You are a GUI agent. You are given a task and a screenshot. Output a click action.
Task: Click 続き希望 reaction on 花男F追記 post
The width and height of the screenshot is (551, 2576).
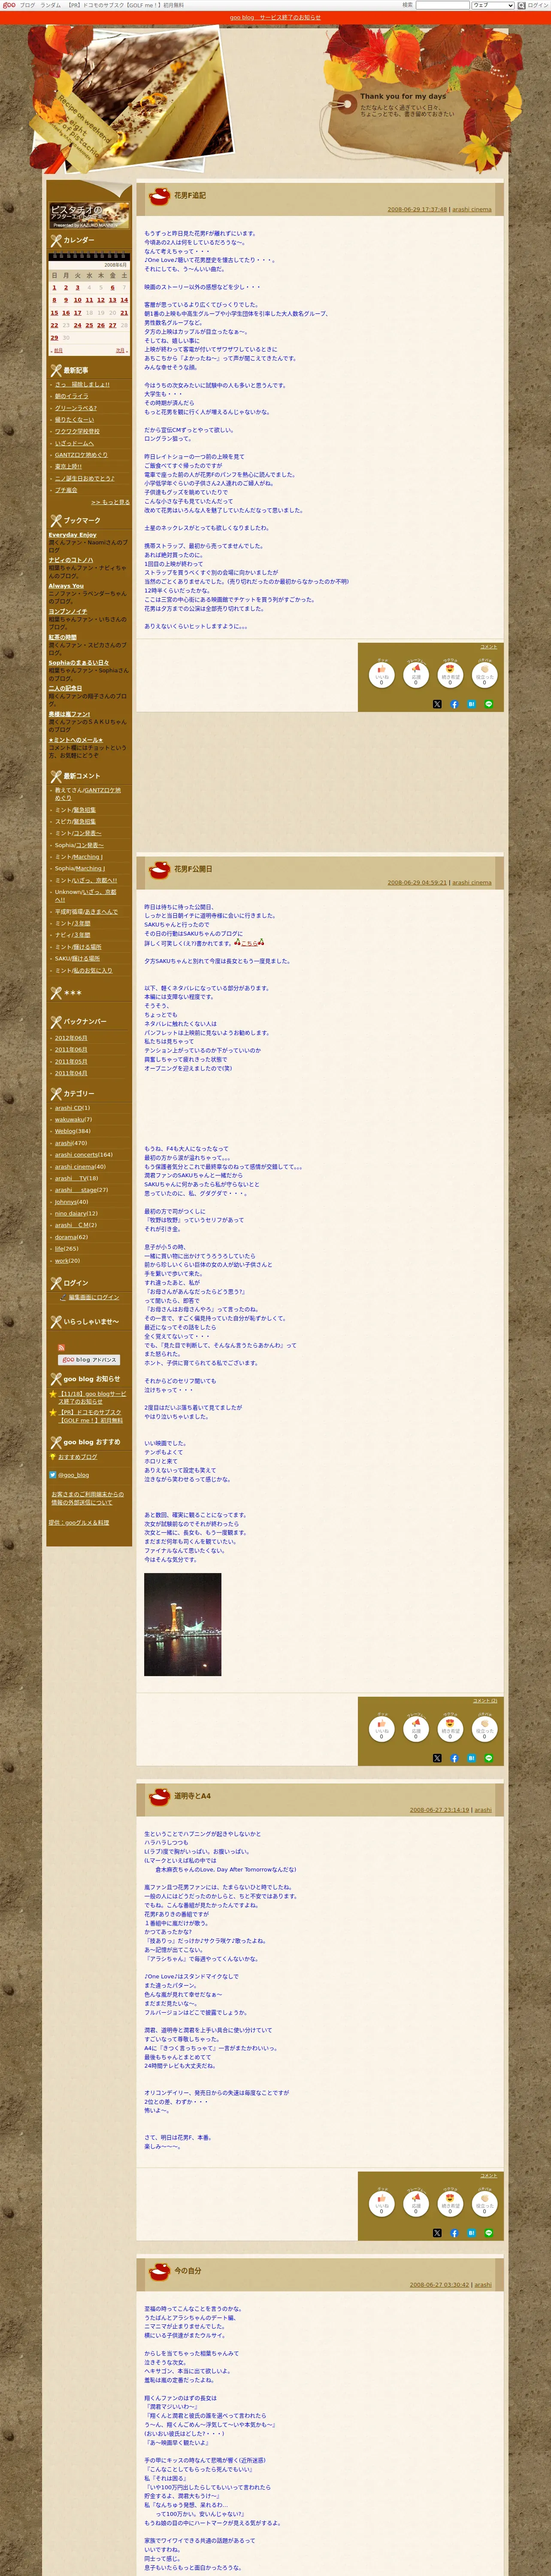[450, 675]
